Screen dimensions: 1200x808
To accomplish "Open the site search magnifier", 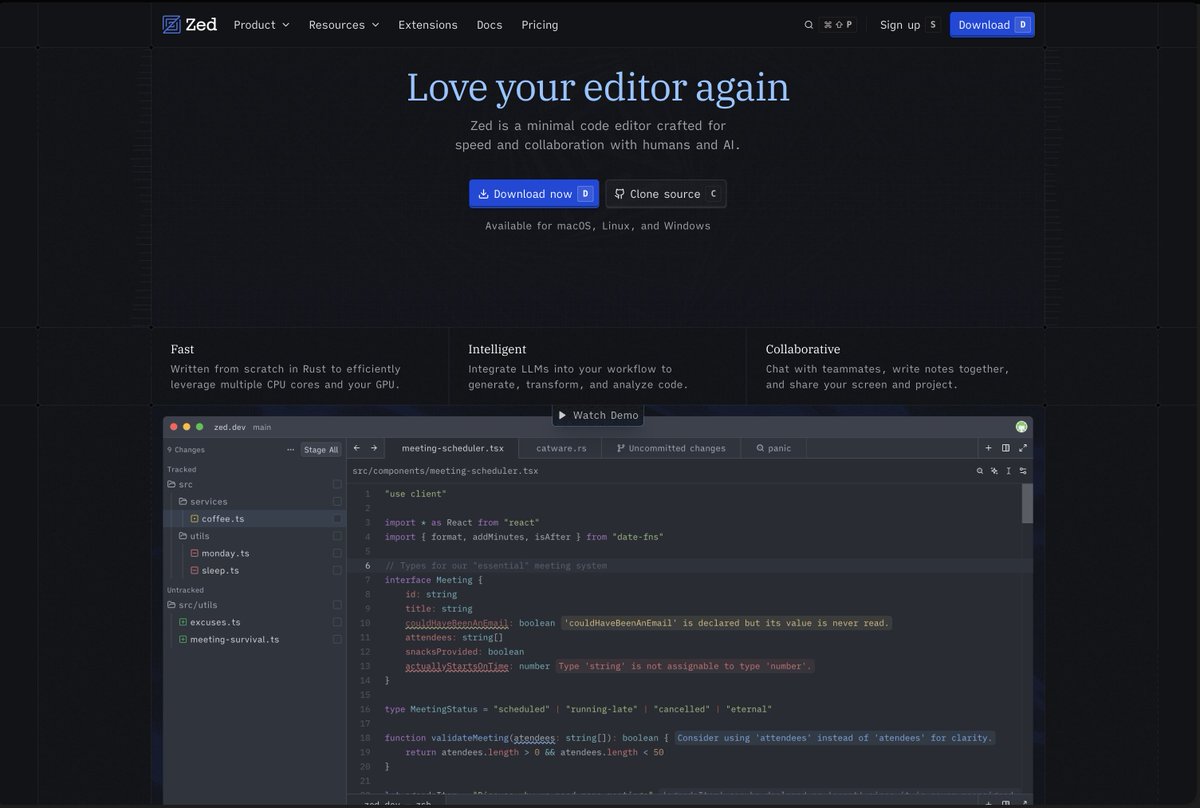I will click(x=809, y=25).
